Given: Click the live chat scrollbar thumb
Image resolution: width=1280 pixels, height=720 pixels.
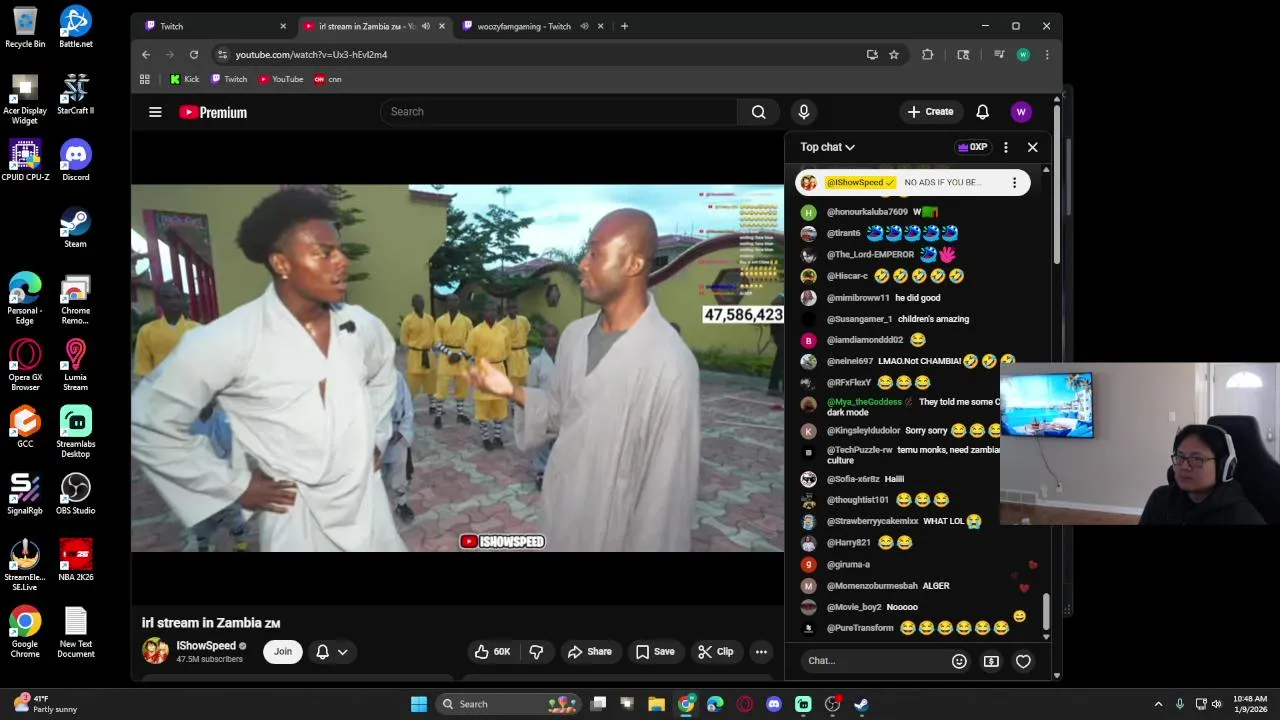Looking at the screenshot, I should pyautogui.click(x=1047, y=611).
